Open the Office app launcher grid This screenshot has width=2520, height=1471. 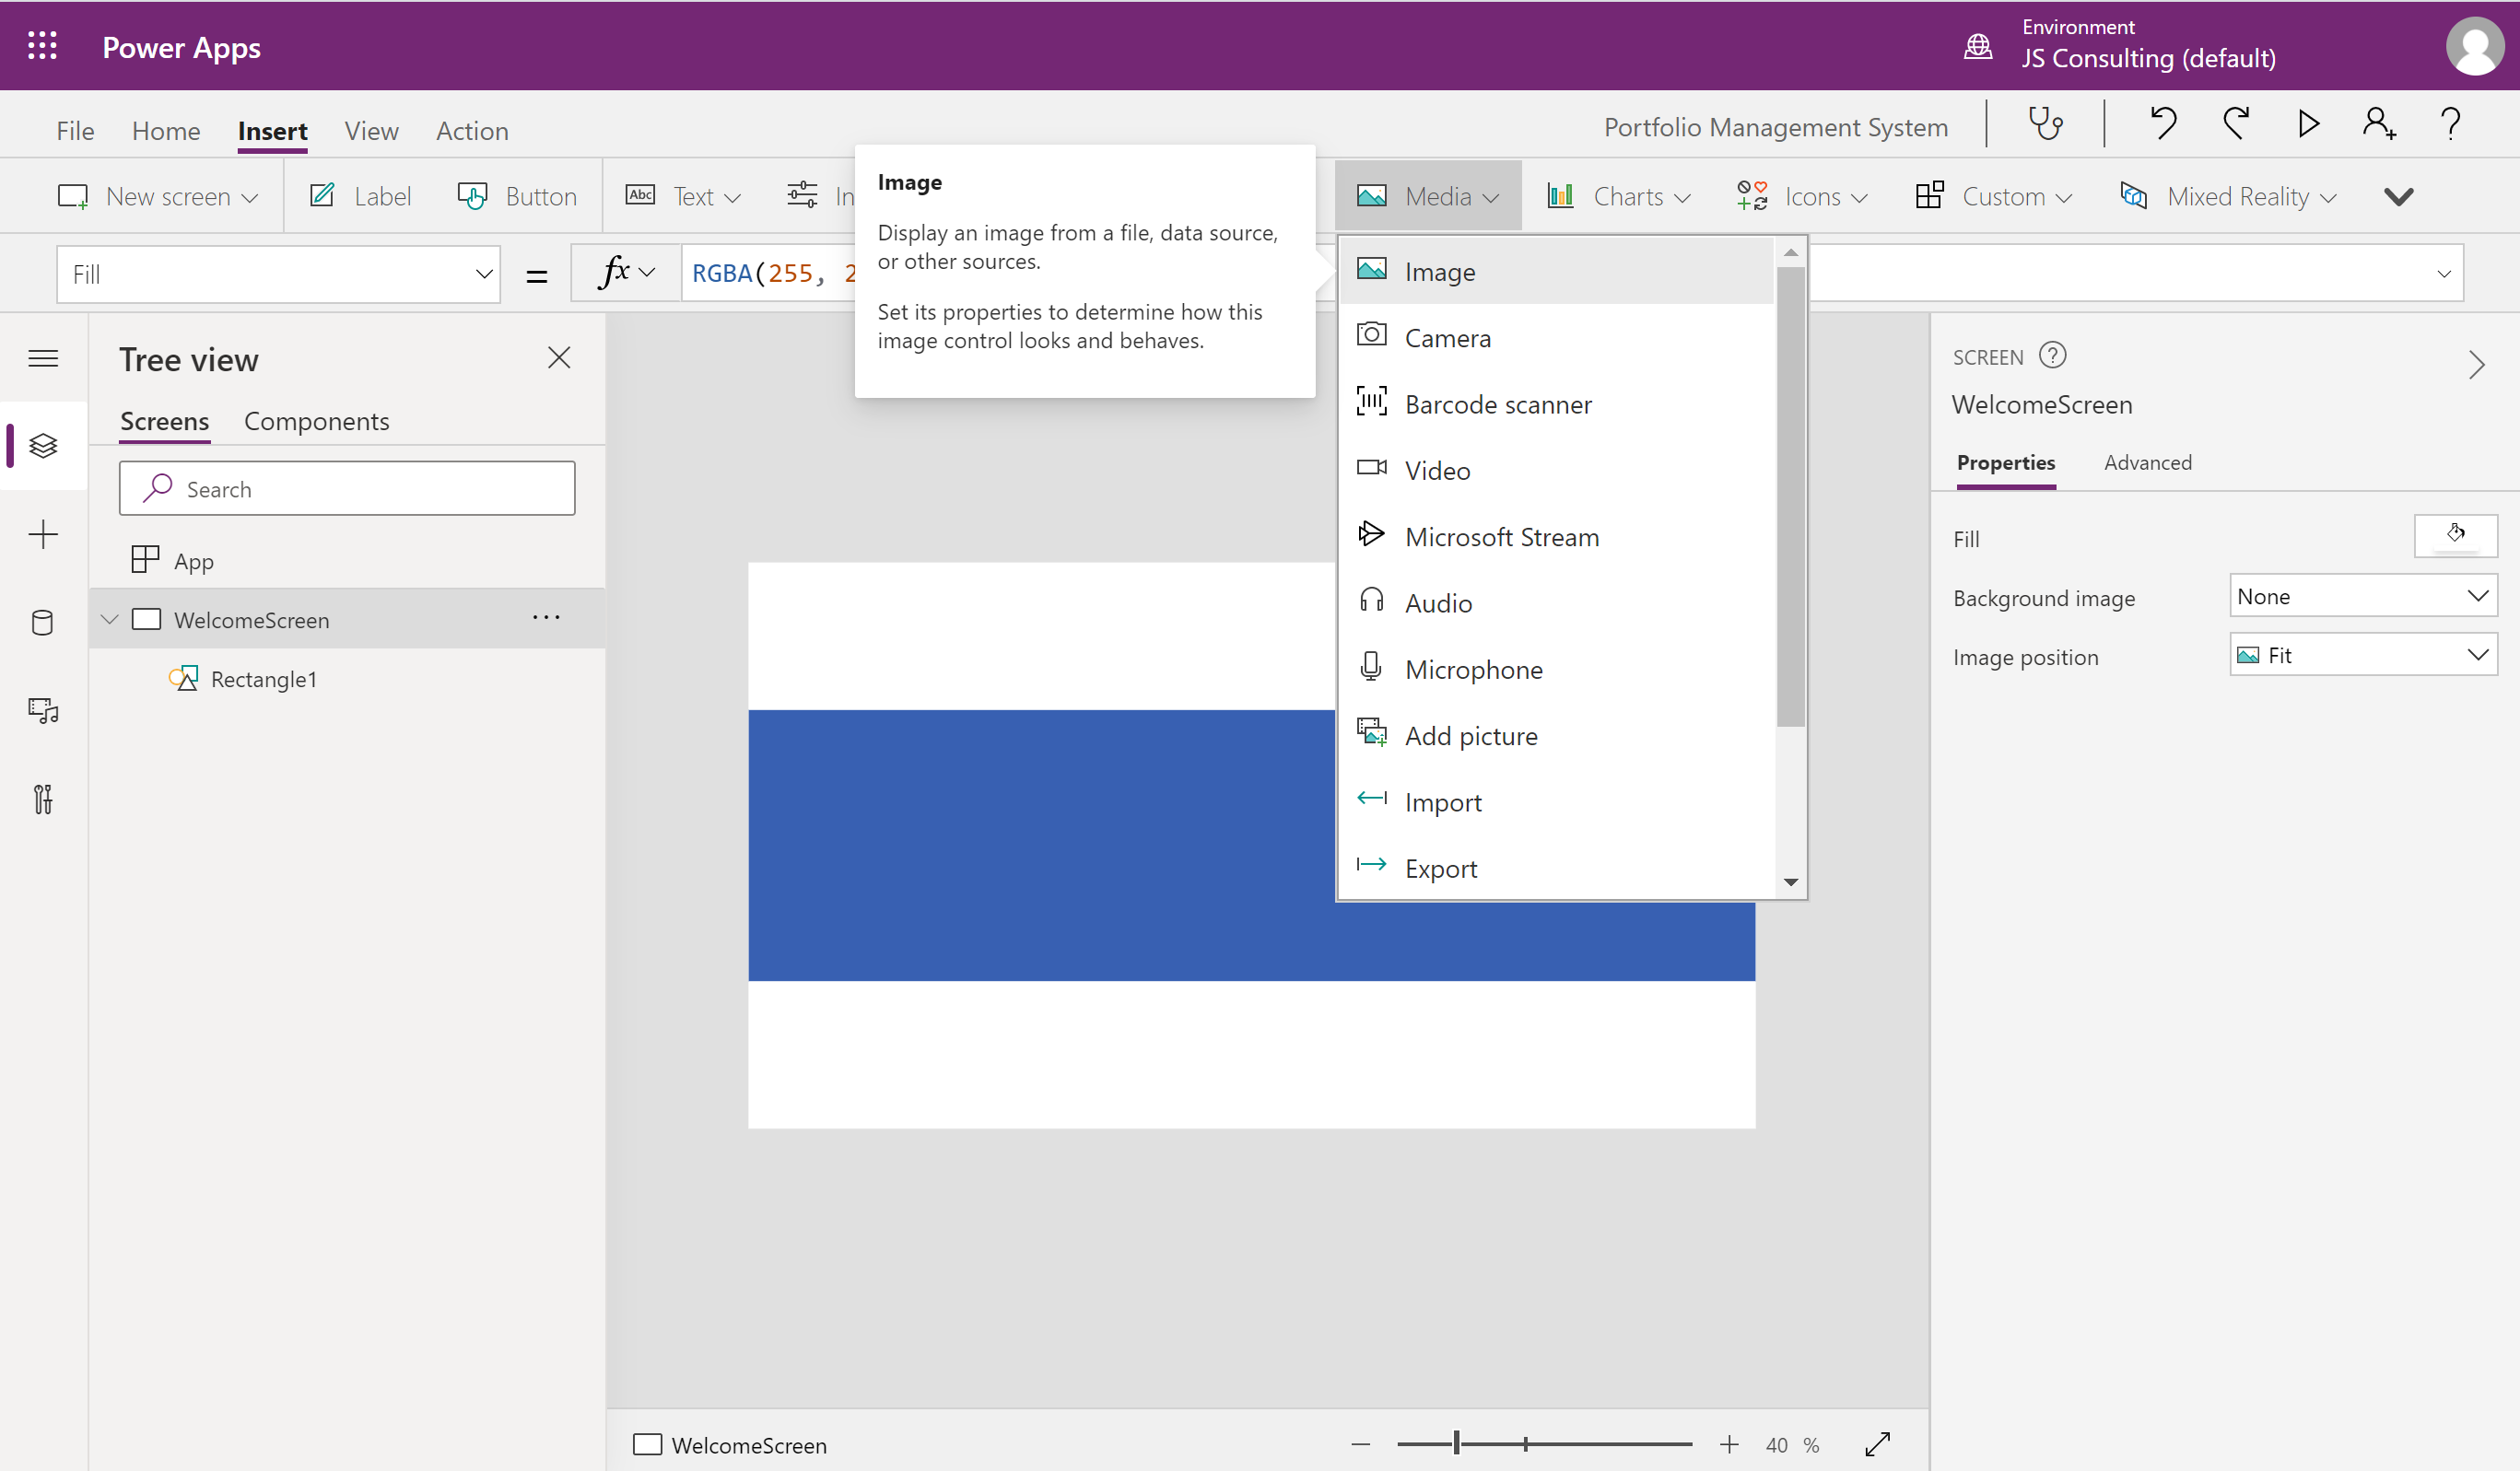[x=42, y=46]
